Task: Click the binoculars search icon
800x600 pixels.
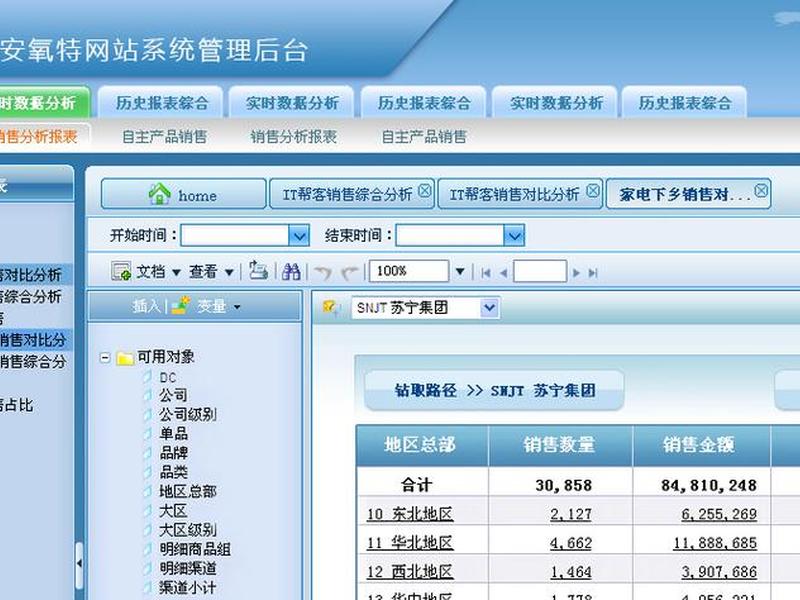Action: click(x=291, y=271)
